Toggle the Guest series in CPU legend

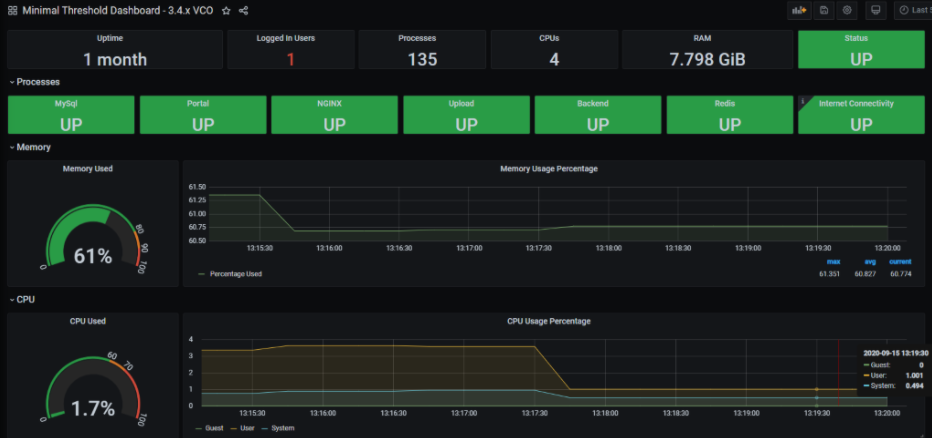209,428
